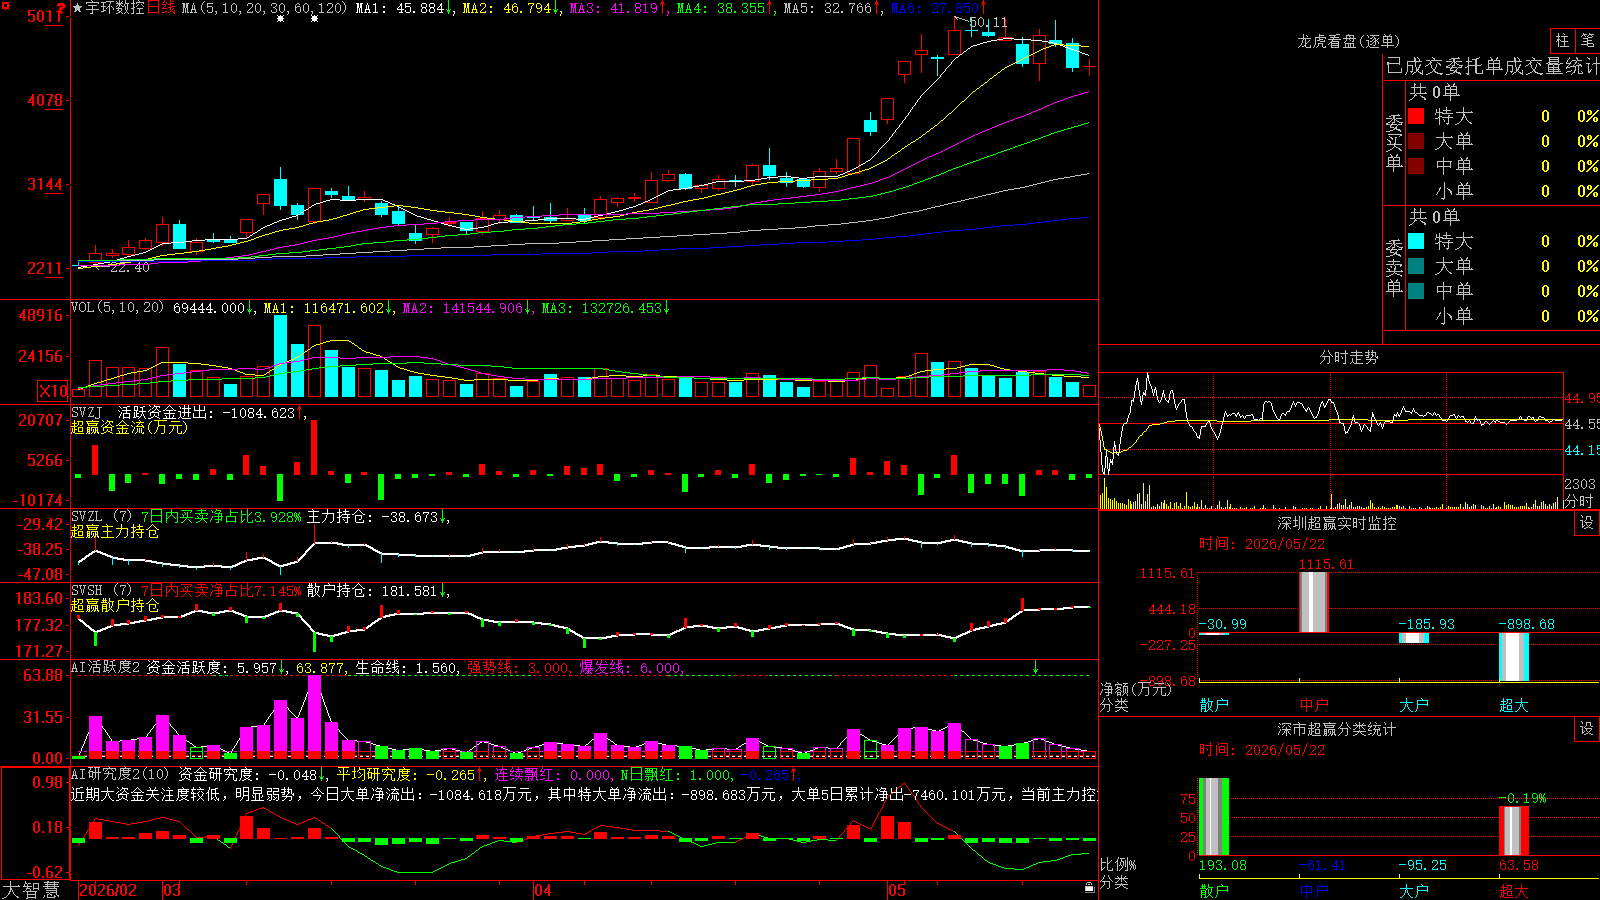Click the 净额(万元) axis label
The height and width of the screenshot is (900, 1600).
[x=1135, y=689]
